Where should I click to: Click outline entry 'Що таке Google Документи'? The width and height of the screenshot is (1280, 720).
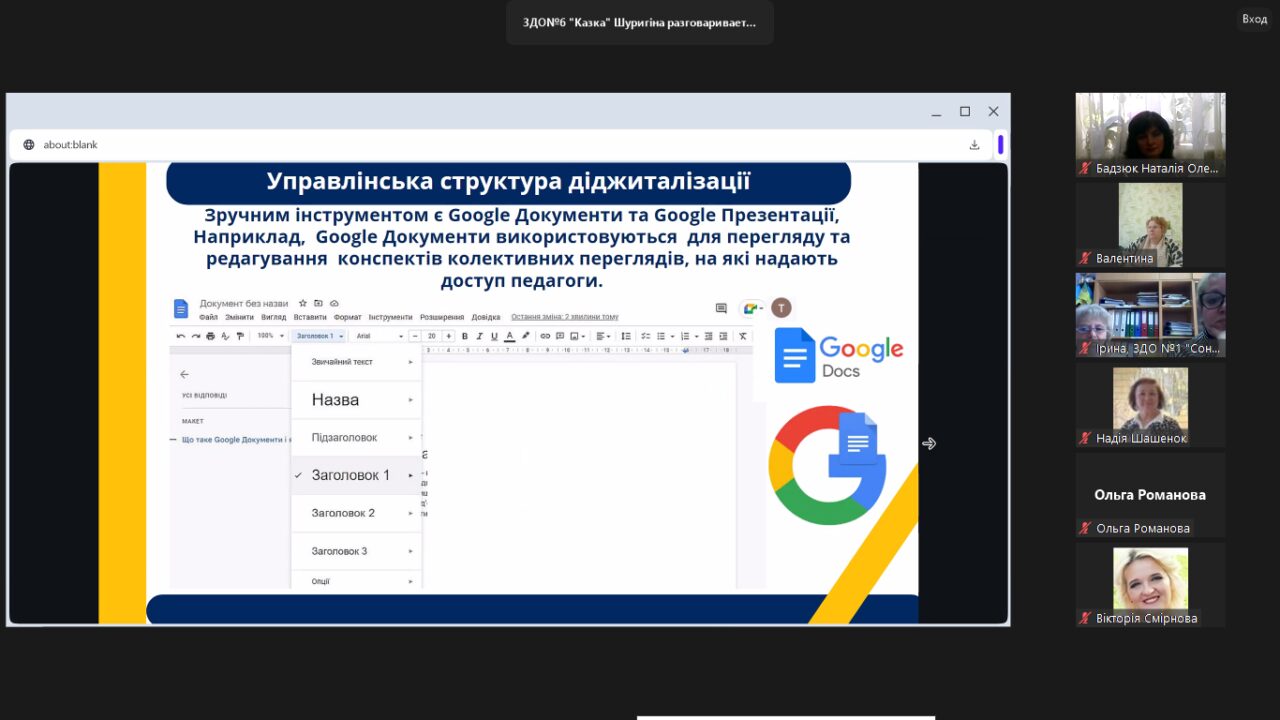(x=236, y=440)
